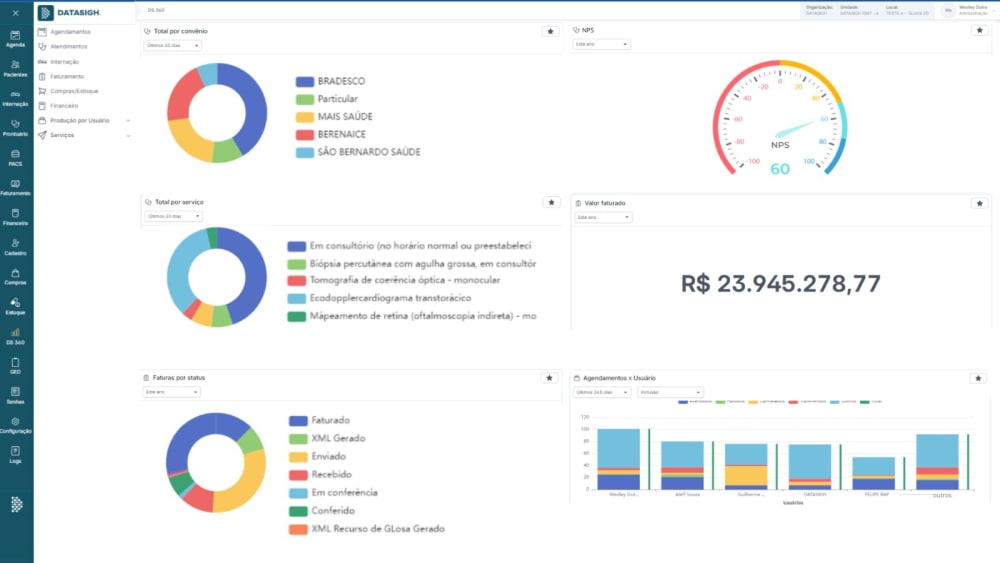The image size is (1000, 563).
Task: Open the Agenda module in the sidebar
Action: point(15,39)
